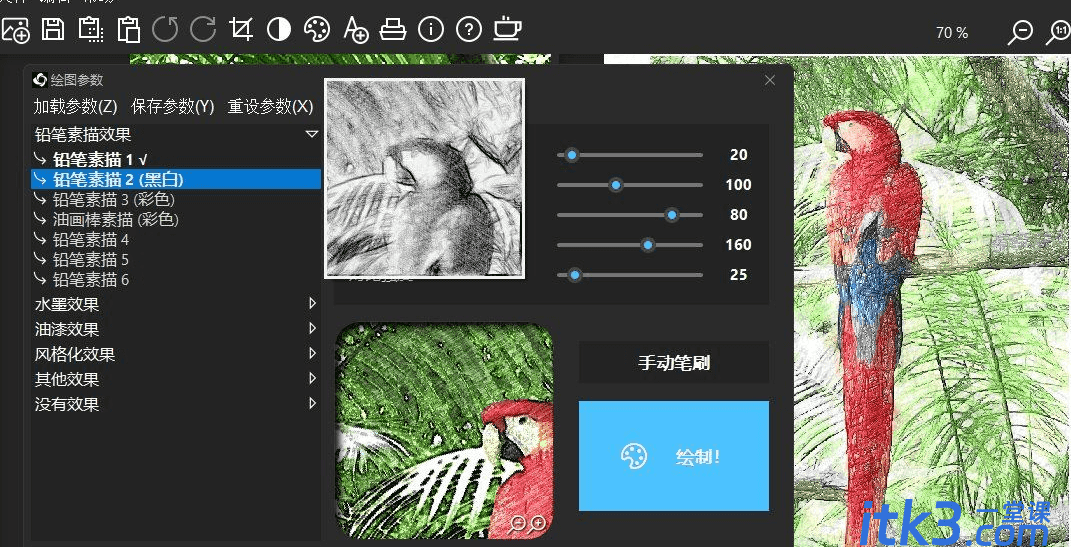Click 重设参数(X) menu item
This screenshot has width=1071, height=547.
tap(270, 107)
